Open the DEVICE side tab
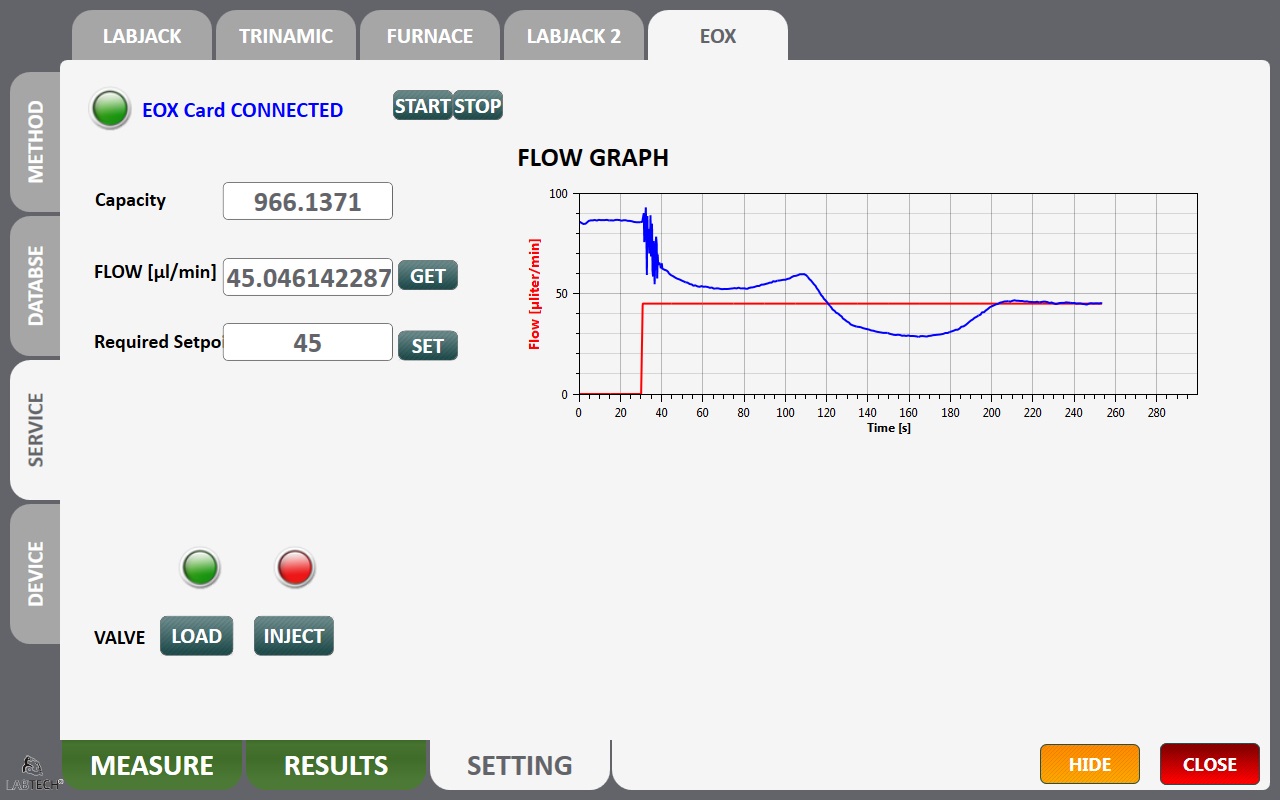 [35, 573]
